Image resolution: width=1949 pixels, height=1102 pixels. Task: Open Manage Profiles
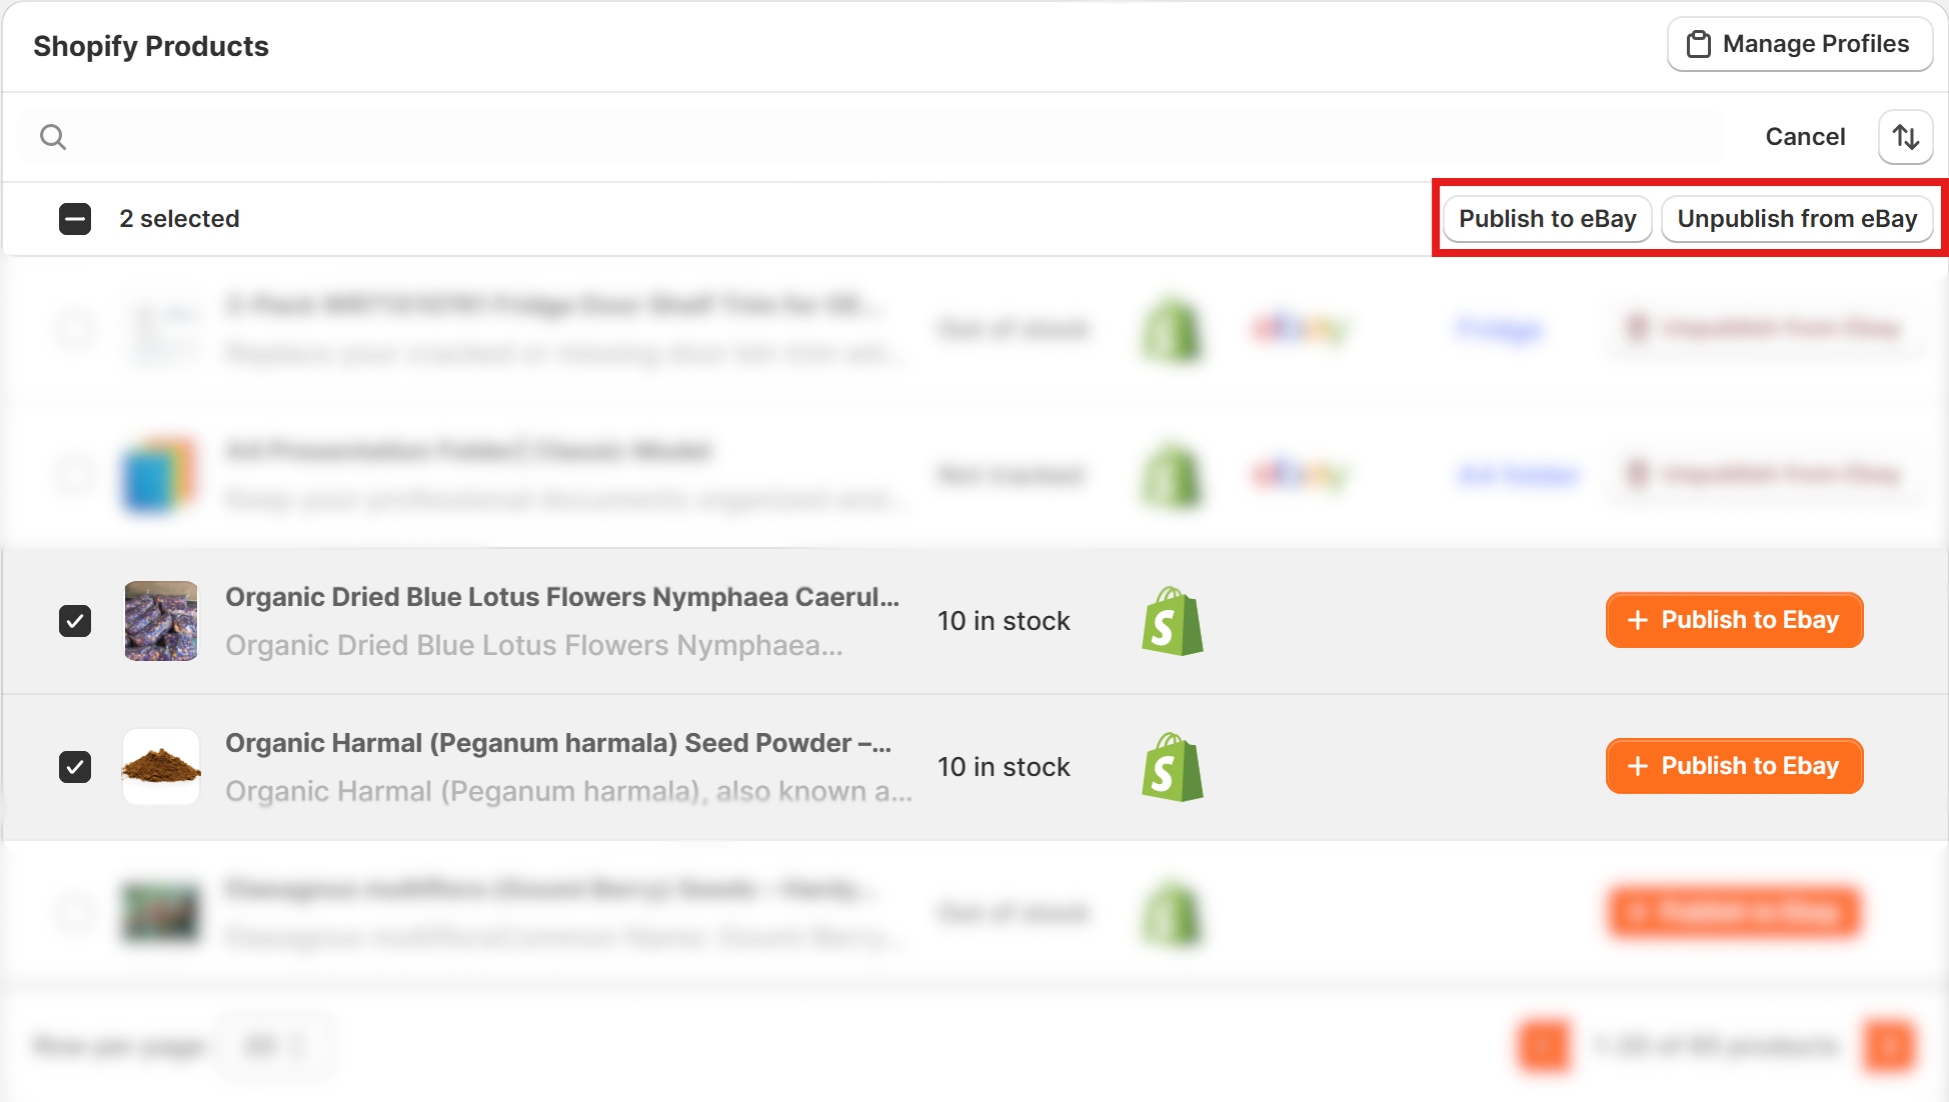1799,45
